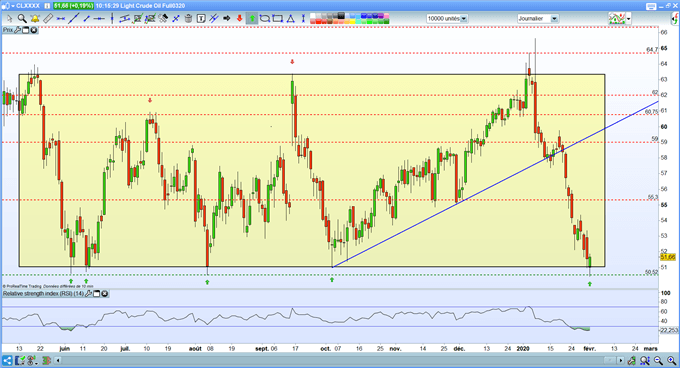Open the 10000 unités dropdown
Viewport: 680px width, 368px height.
point(447,19)
